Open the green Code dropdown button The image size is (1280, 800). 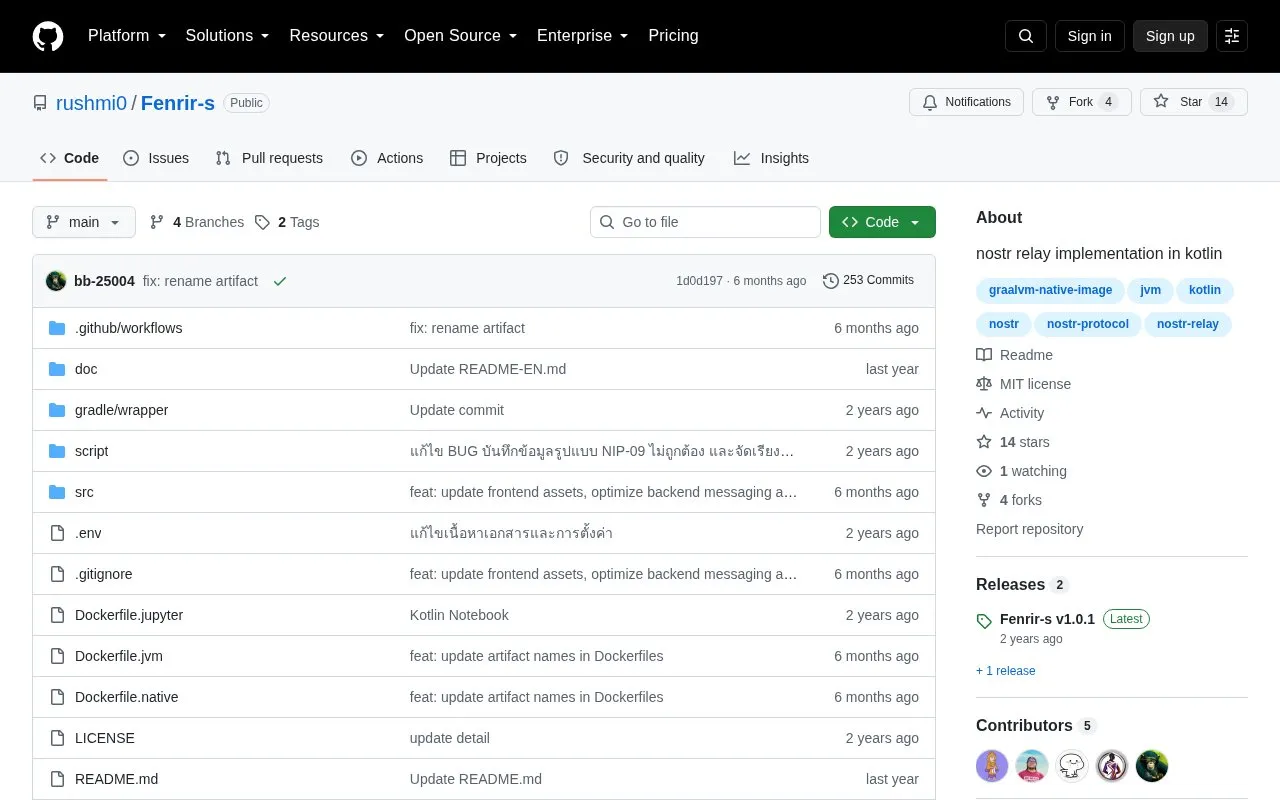(882, 222)
